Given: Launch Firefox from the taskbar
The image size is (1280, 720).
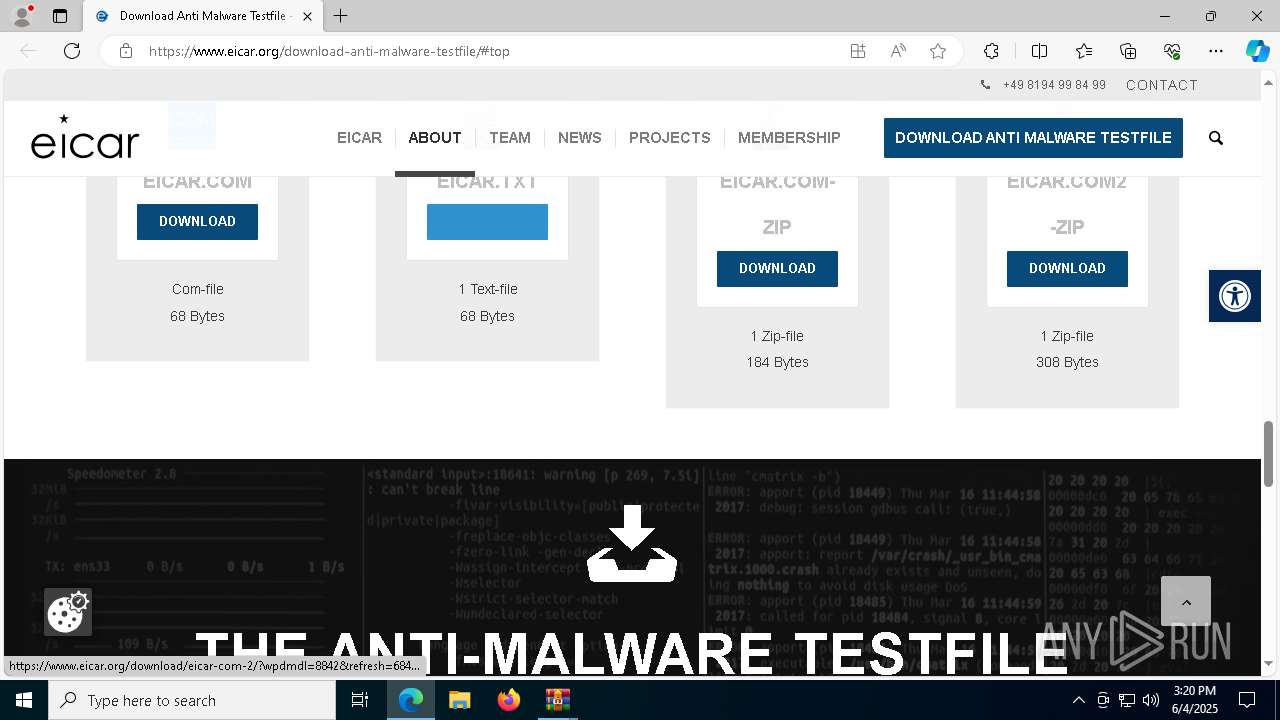Looking at the screenshot, I should pos(508,700).
